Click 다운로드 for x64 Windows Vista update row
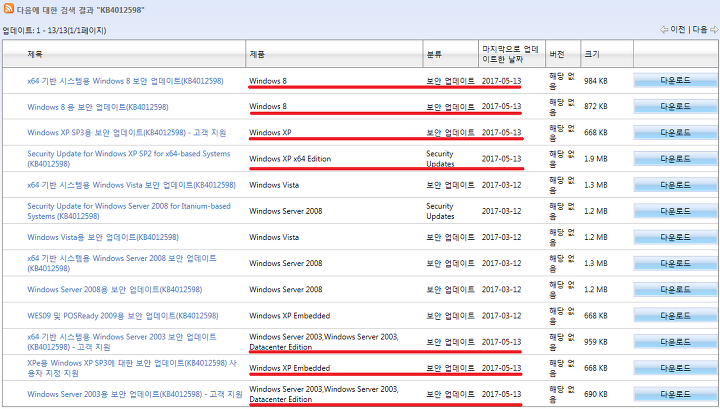Viewport: 720px width, 409px height. point(675,185)
